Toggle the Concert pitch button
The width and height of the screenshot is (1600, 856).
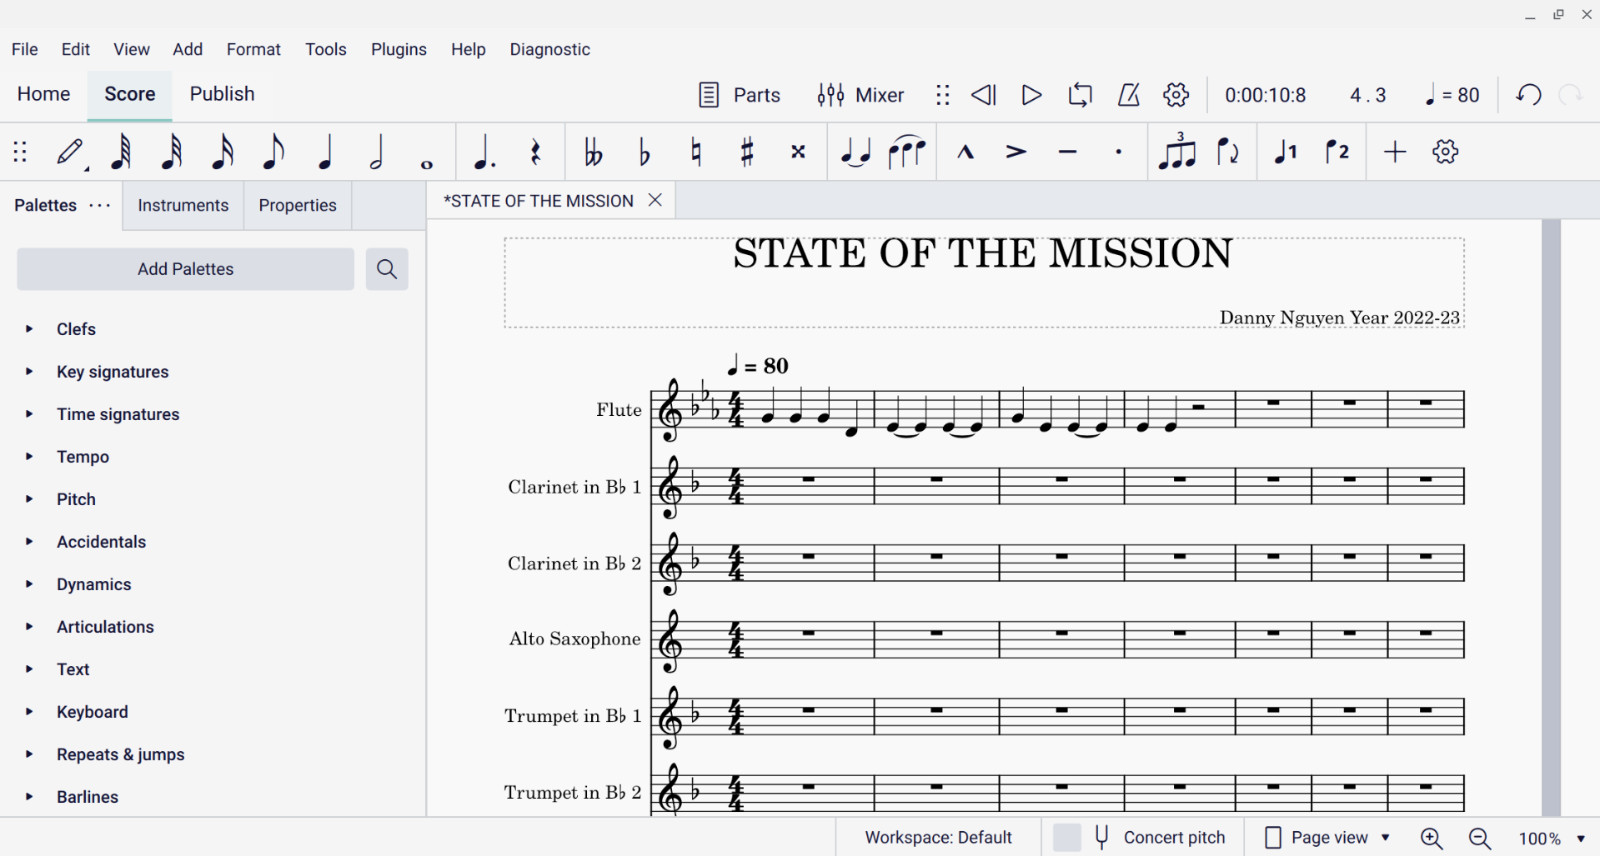point(1159,837)
